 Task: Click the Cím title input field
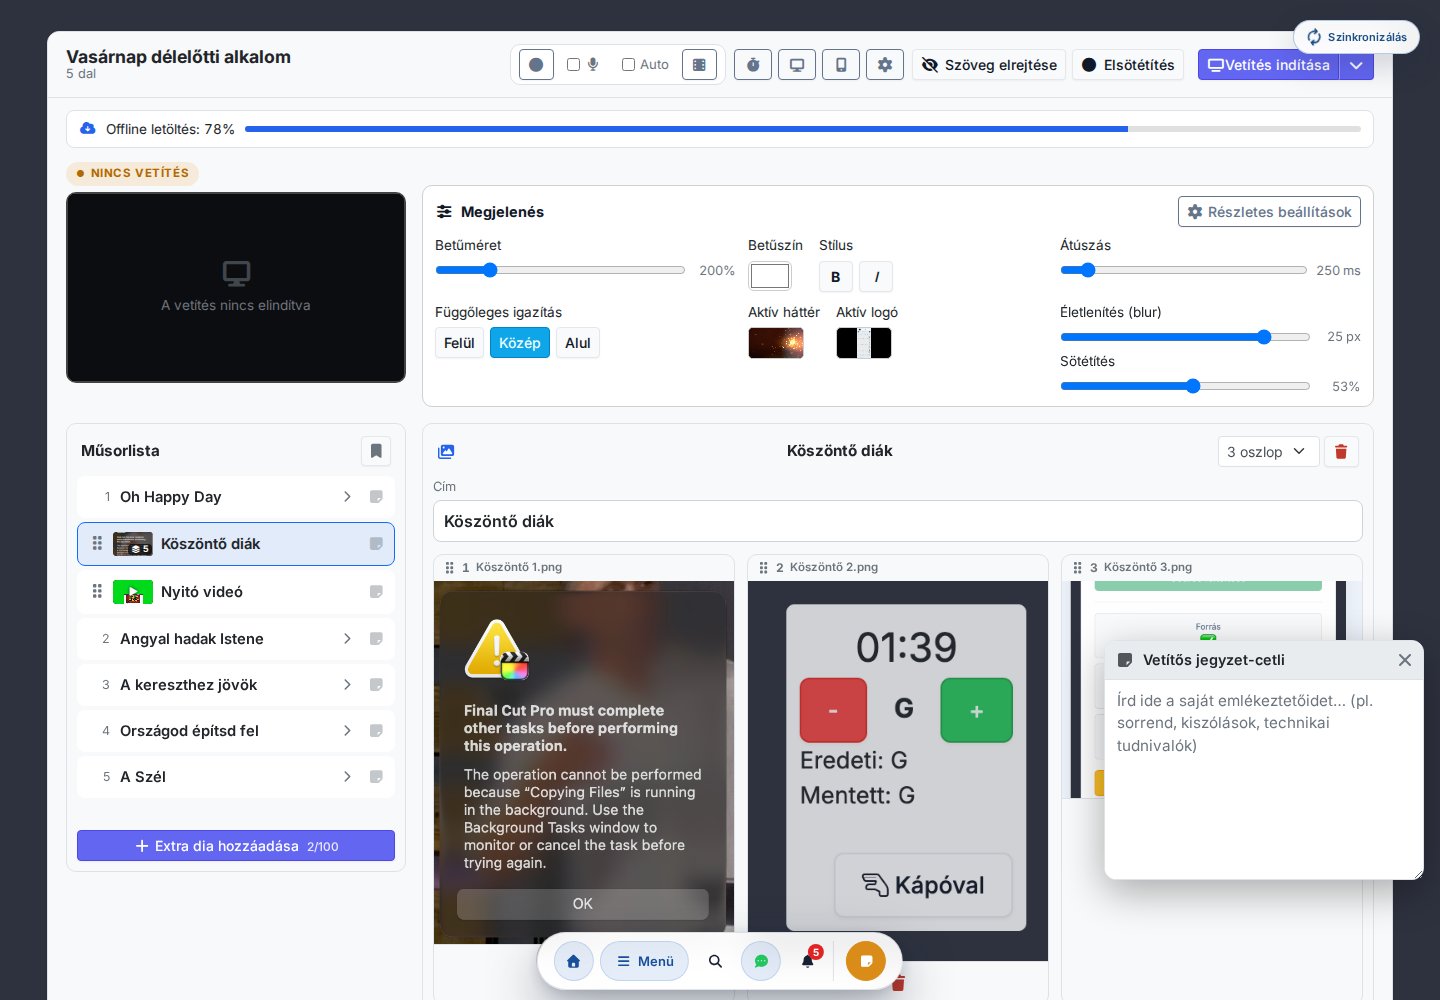coord(898,521)
